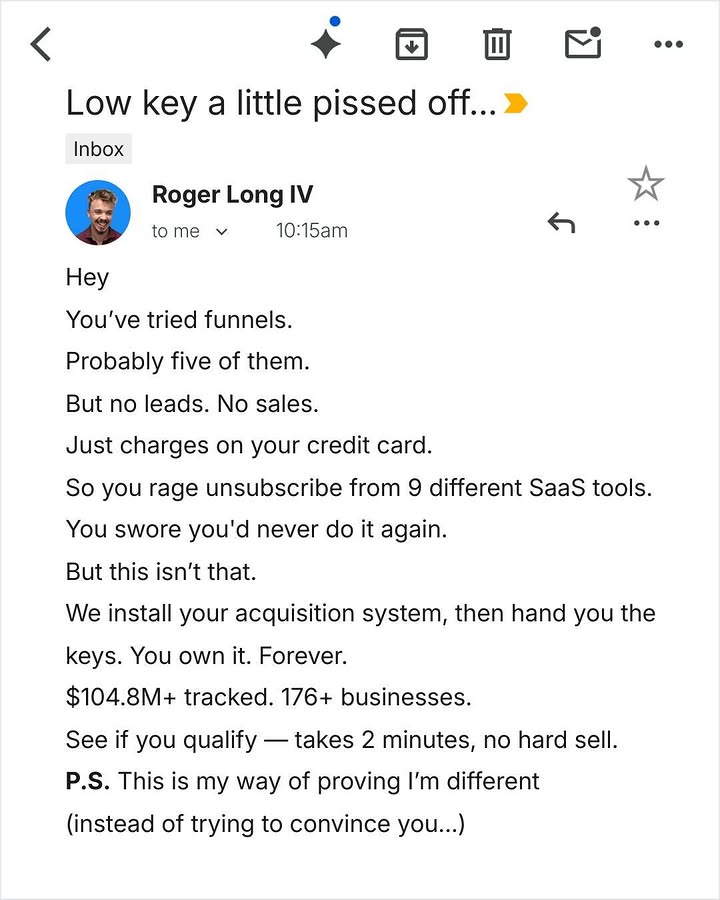Open the top-right three-dot overflow menu
Viewport: 720px width, 900px height.
[669, 44]
